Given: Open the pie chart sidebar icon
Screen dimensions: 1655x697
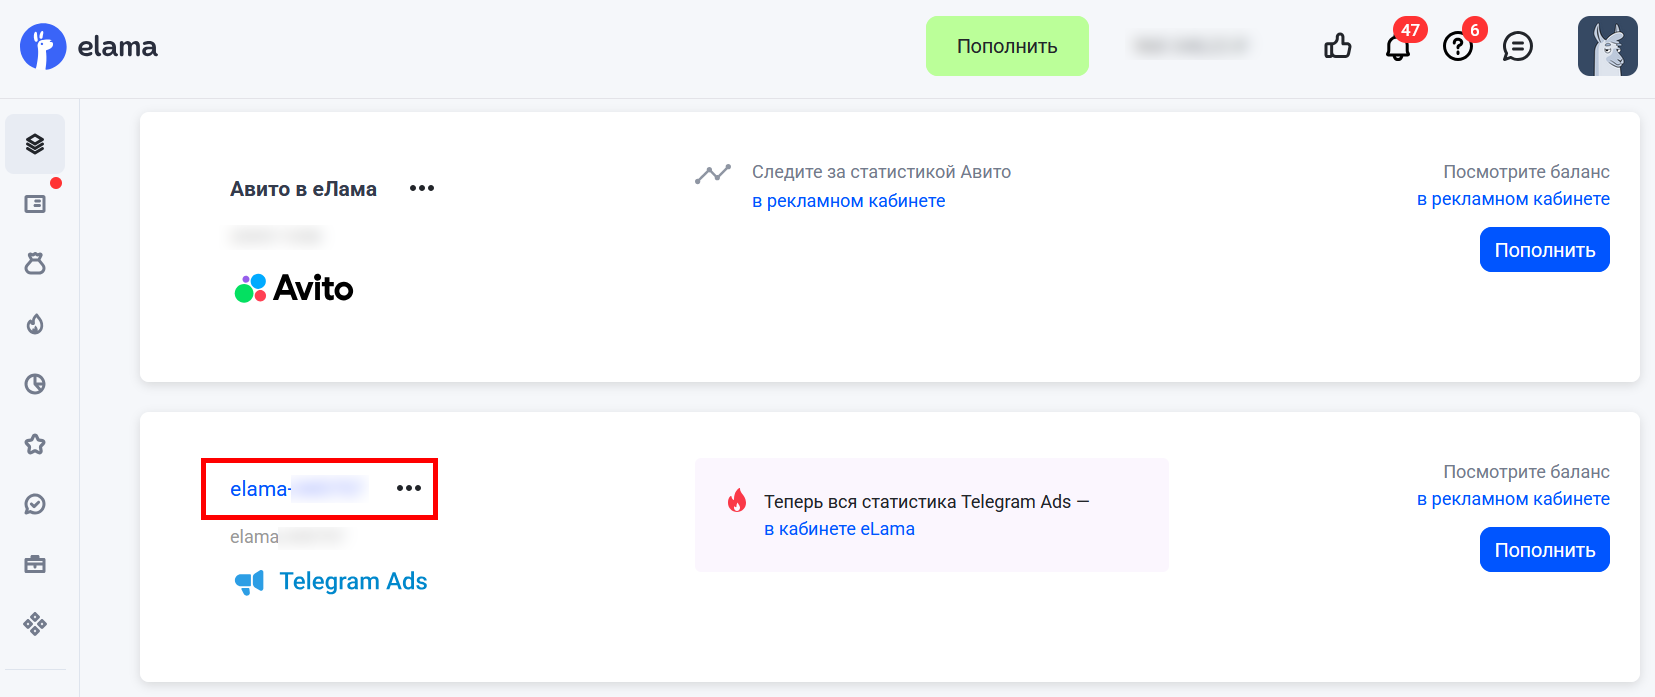Looking at the screenshot, I should pyautogui.click(x=35, y=384).
